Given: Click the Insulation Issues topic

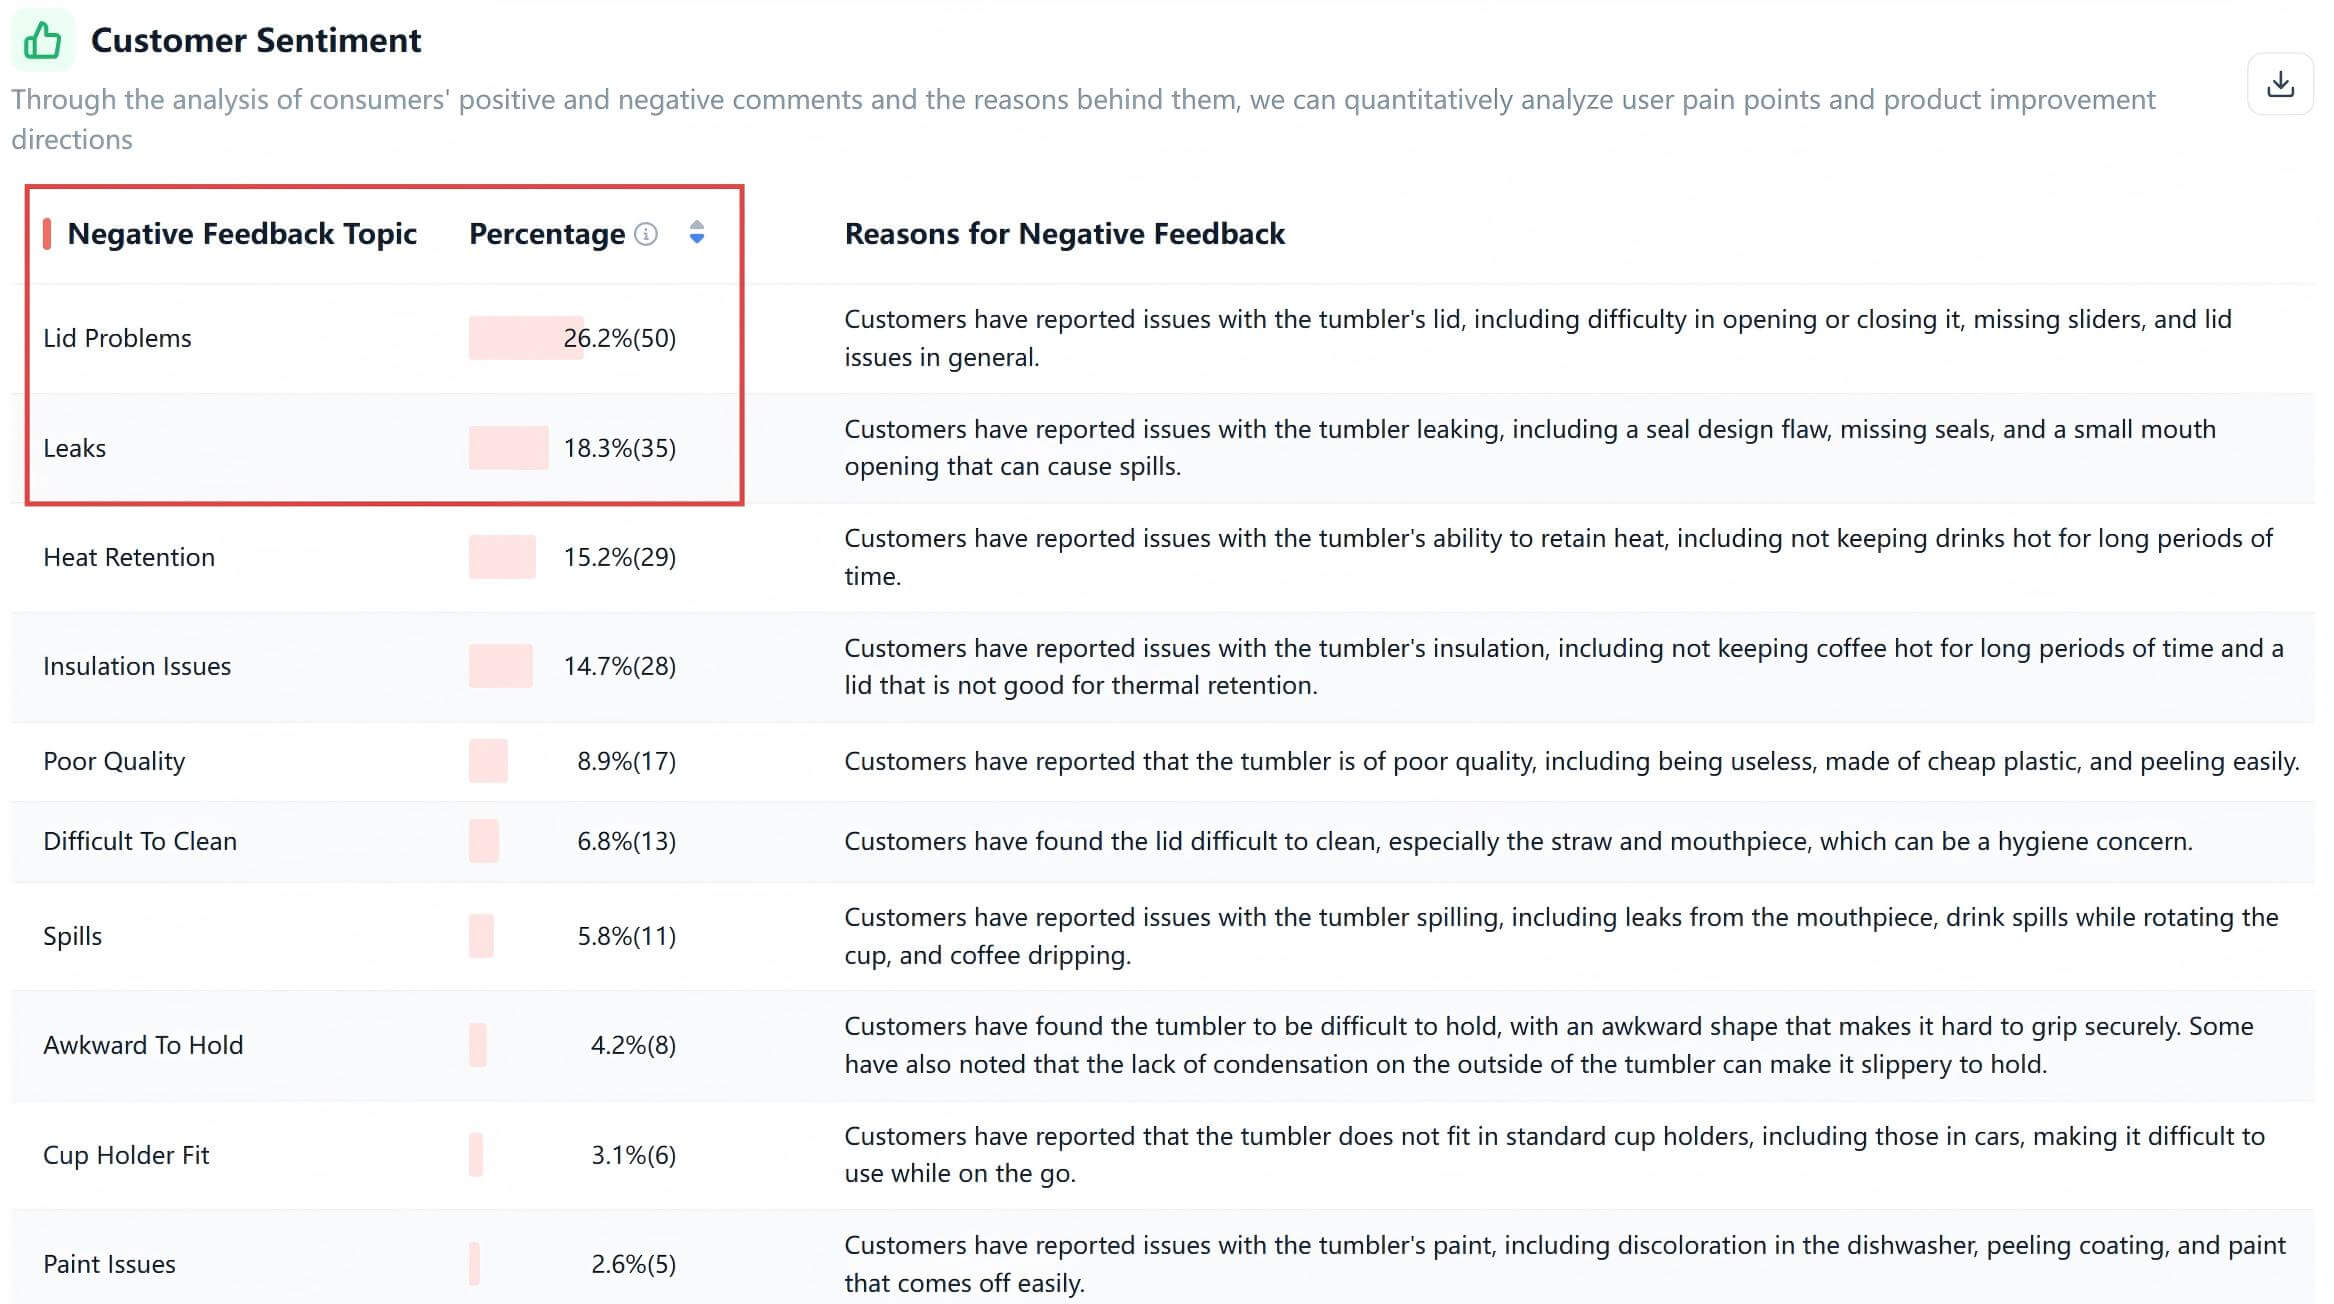Looking at the screenshot, I should (x=137, y=666).
